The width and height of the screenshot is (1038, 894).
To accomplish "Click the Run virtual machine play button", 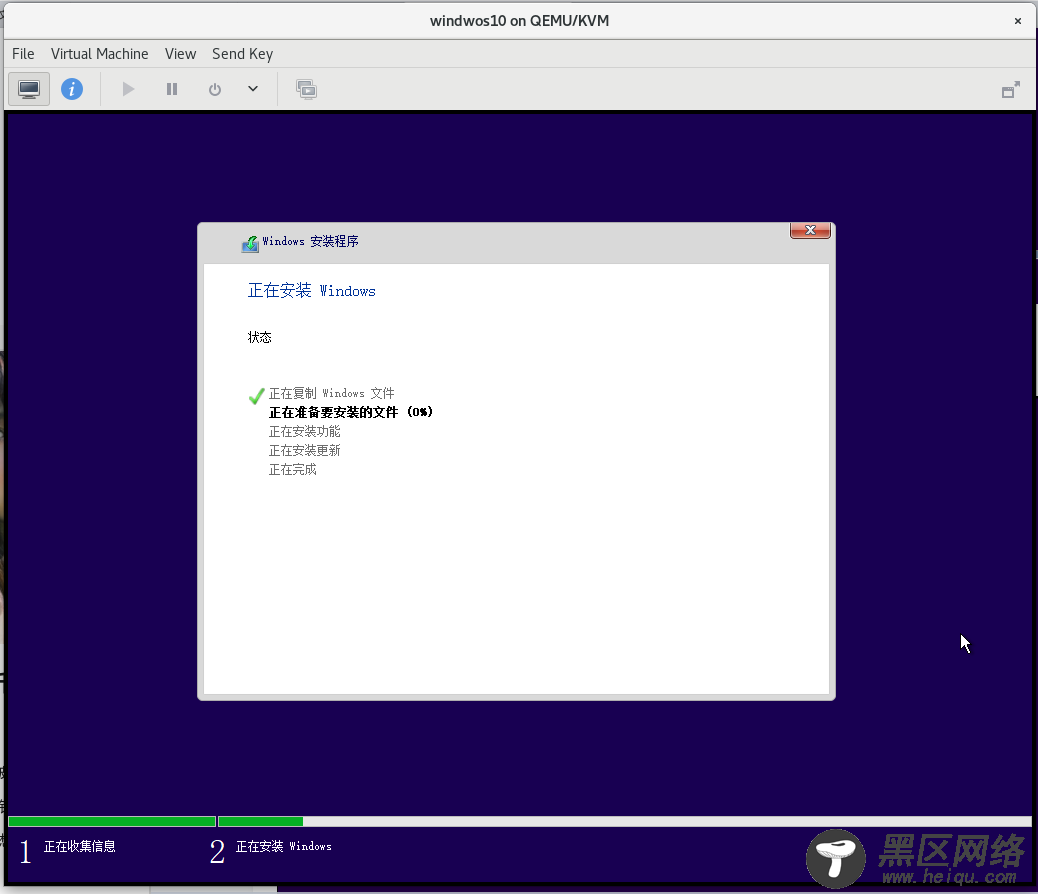I will click(128, 89).
